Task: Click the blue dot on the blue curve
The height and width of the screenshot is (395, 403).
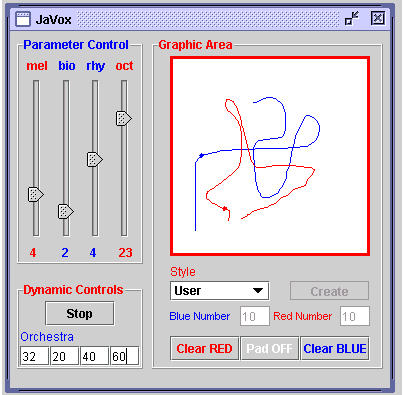Action: (201, 155)
